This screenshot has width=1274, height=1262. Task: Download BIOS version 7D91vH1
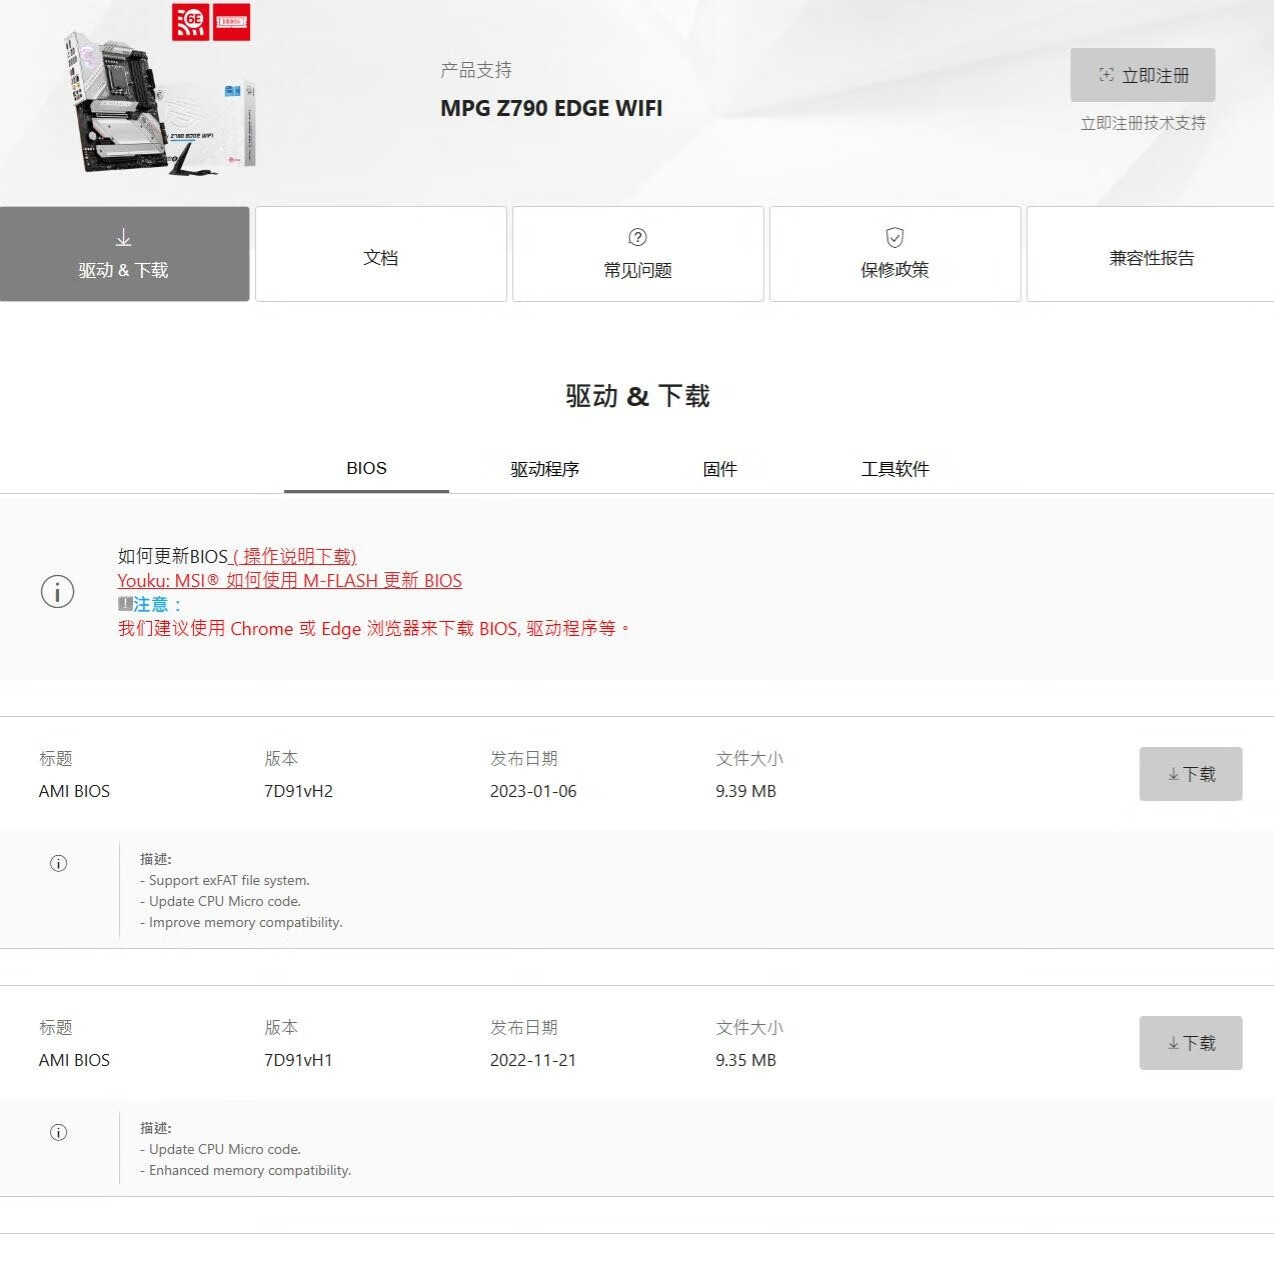1191,1043
